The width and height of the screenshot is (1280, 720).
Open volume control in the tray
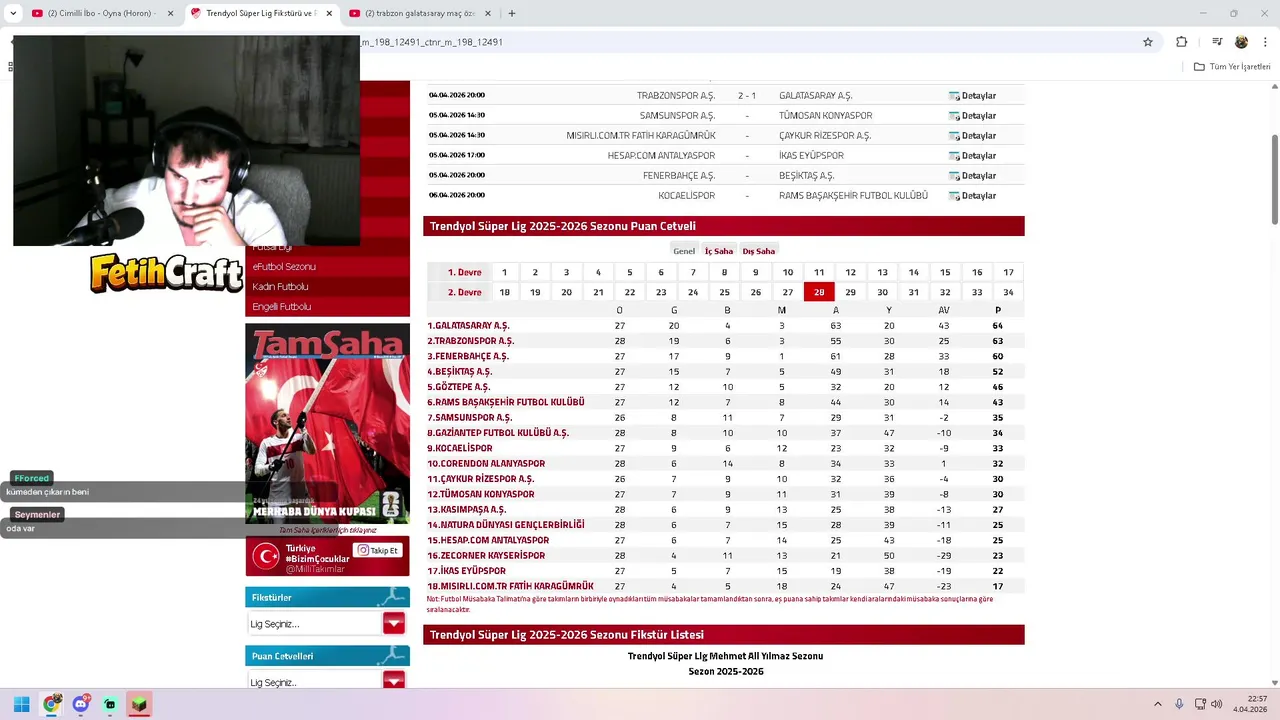(1216, 704)
